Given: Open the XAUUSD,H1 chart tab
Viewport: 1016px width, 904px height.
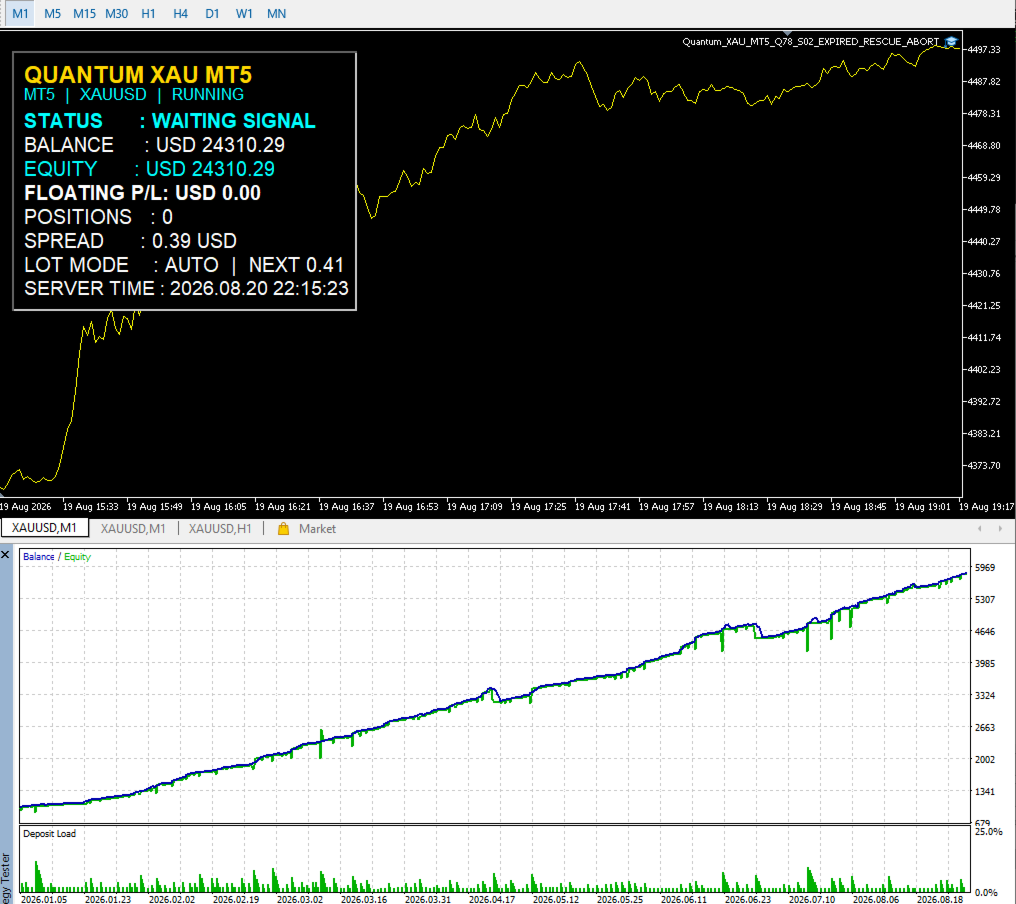Looking at the screenshot, I should [220, 529].
